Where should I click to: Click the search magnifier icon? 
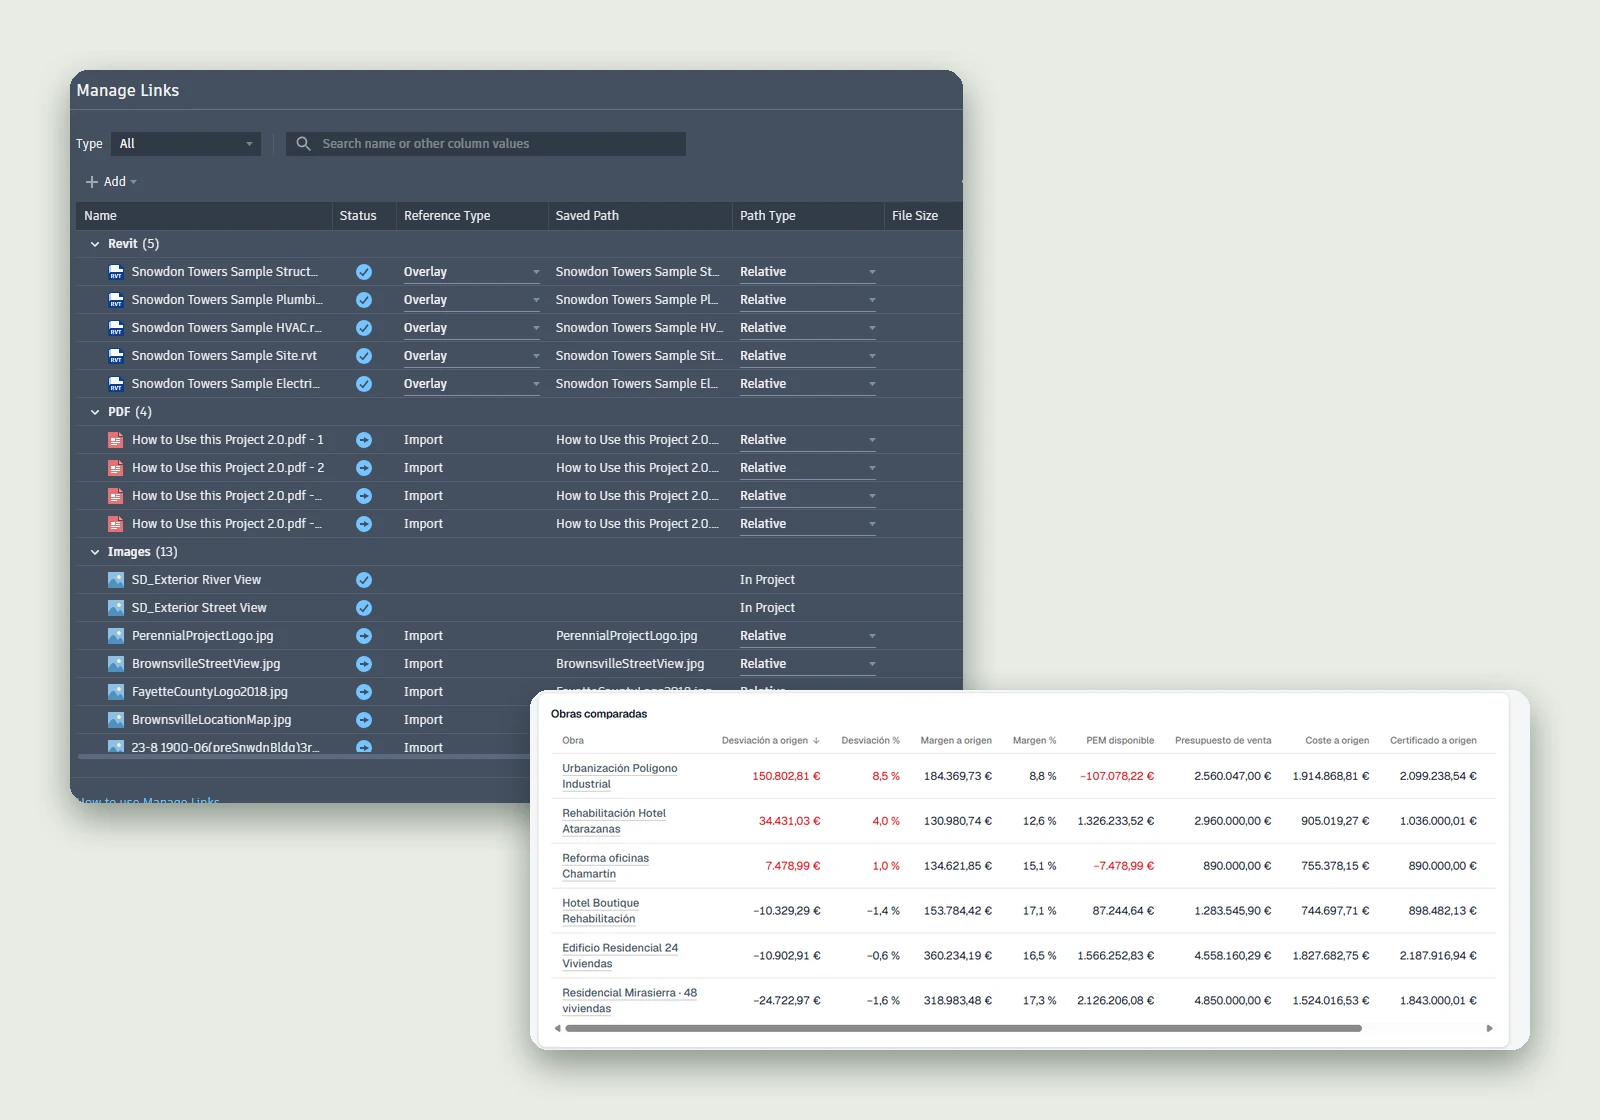(x=303, y=144)
